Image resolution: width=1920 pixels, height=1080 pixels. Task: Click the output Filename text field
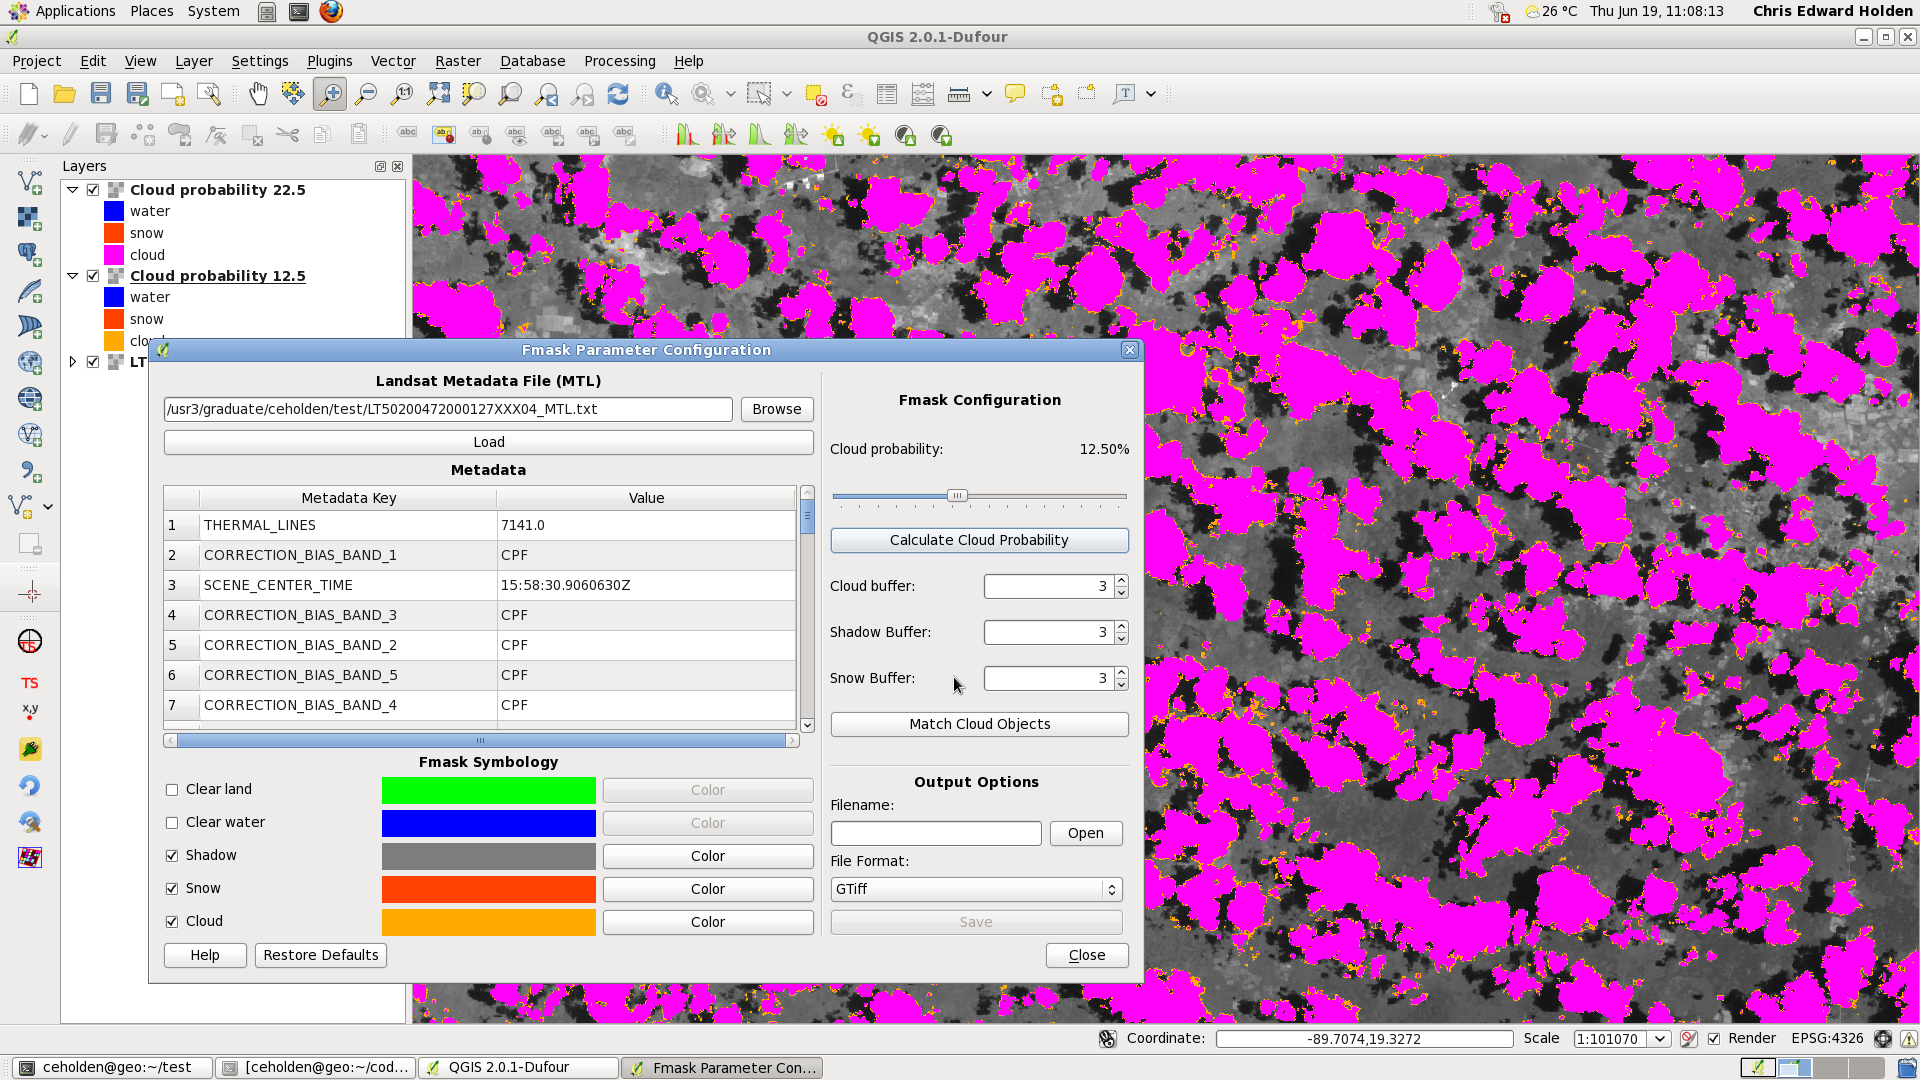[935, 834]
